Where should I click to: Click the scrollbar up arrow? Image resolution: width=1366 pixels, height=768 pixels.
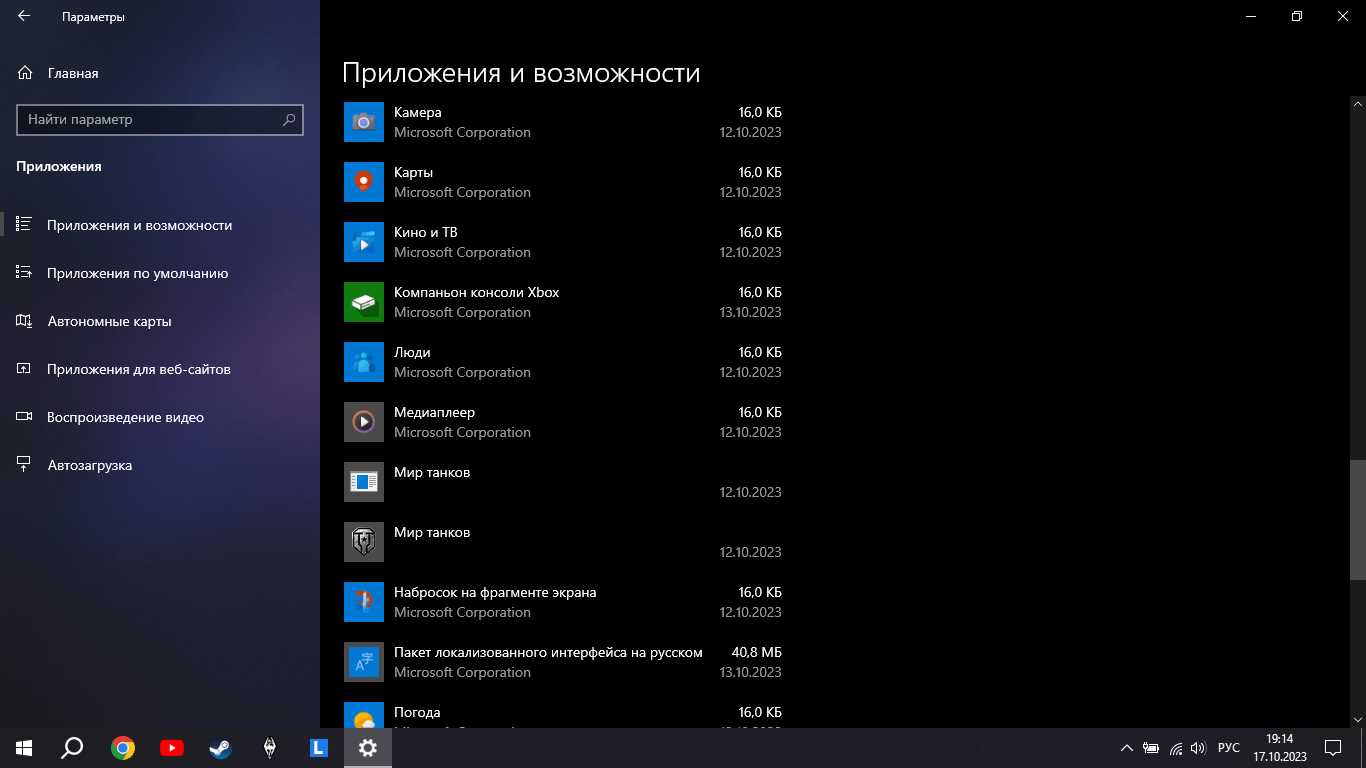1357,102
